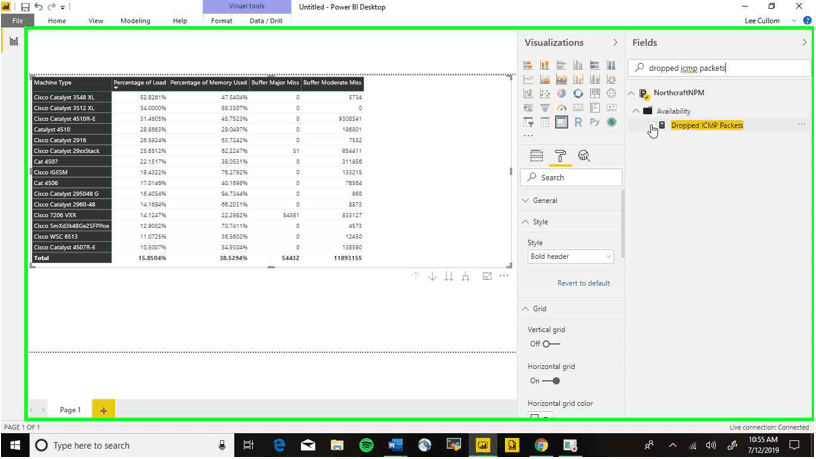Select the Stacked bar chart visual
816x459 pixels.
coord(528,65)
